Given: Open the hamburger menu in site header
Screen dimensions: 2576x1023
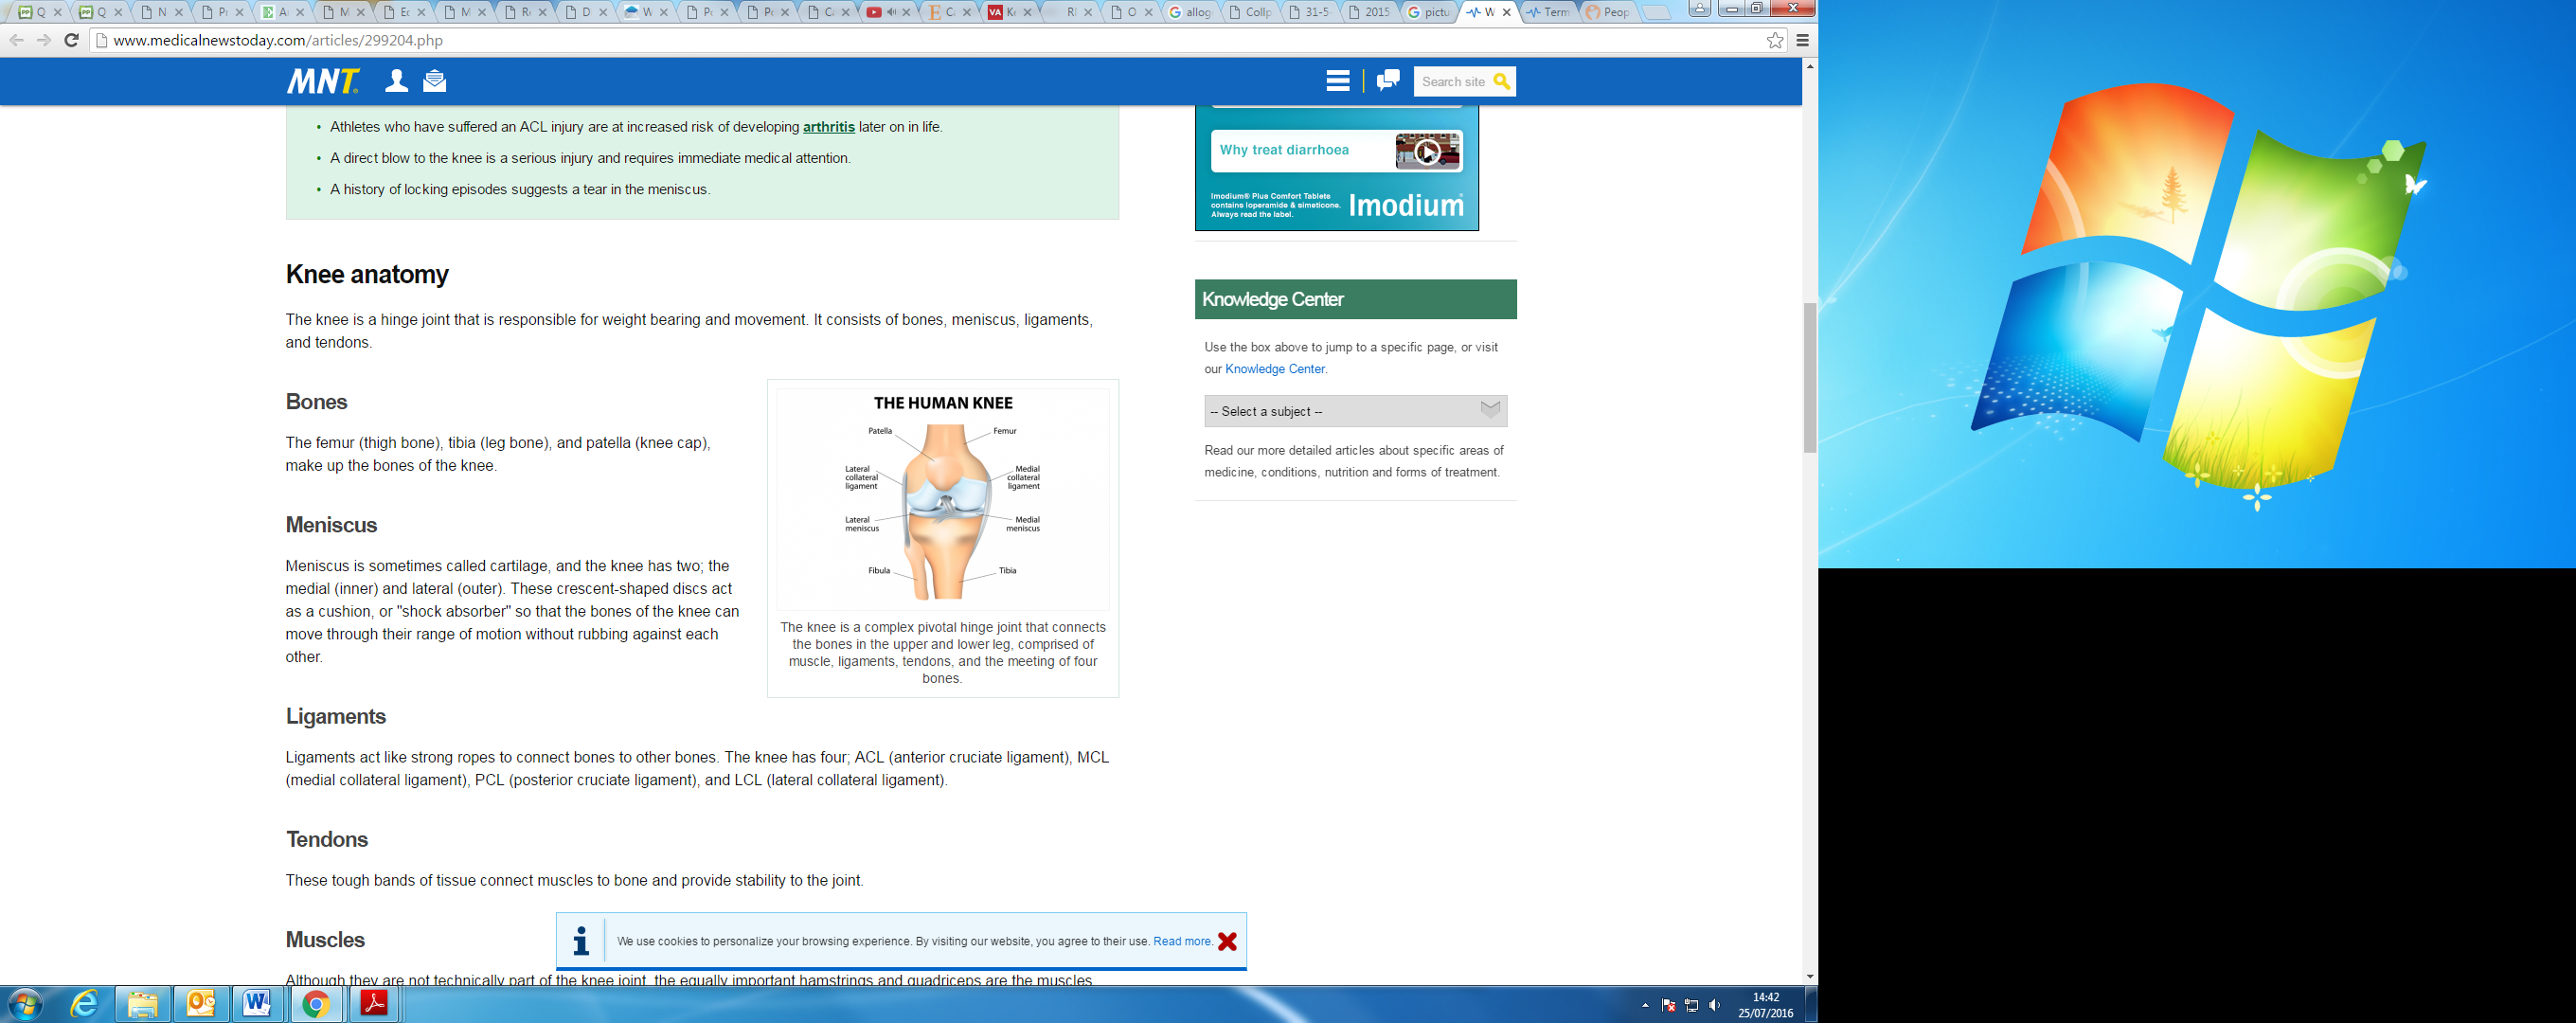Looking at the screenshot, I should tap(1337, 81).
